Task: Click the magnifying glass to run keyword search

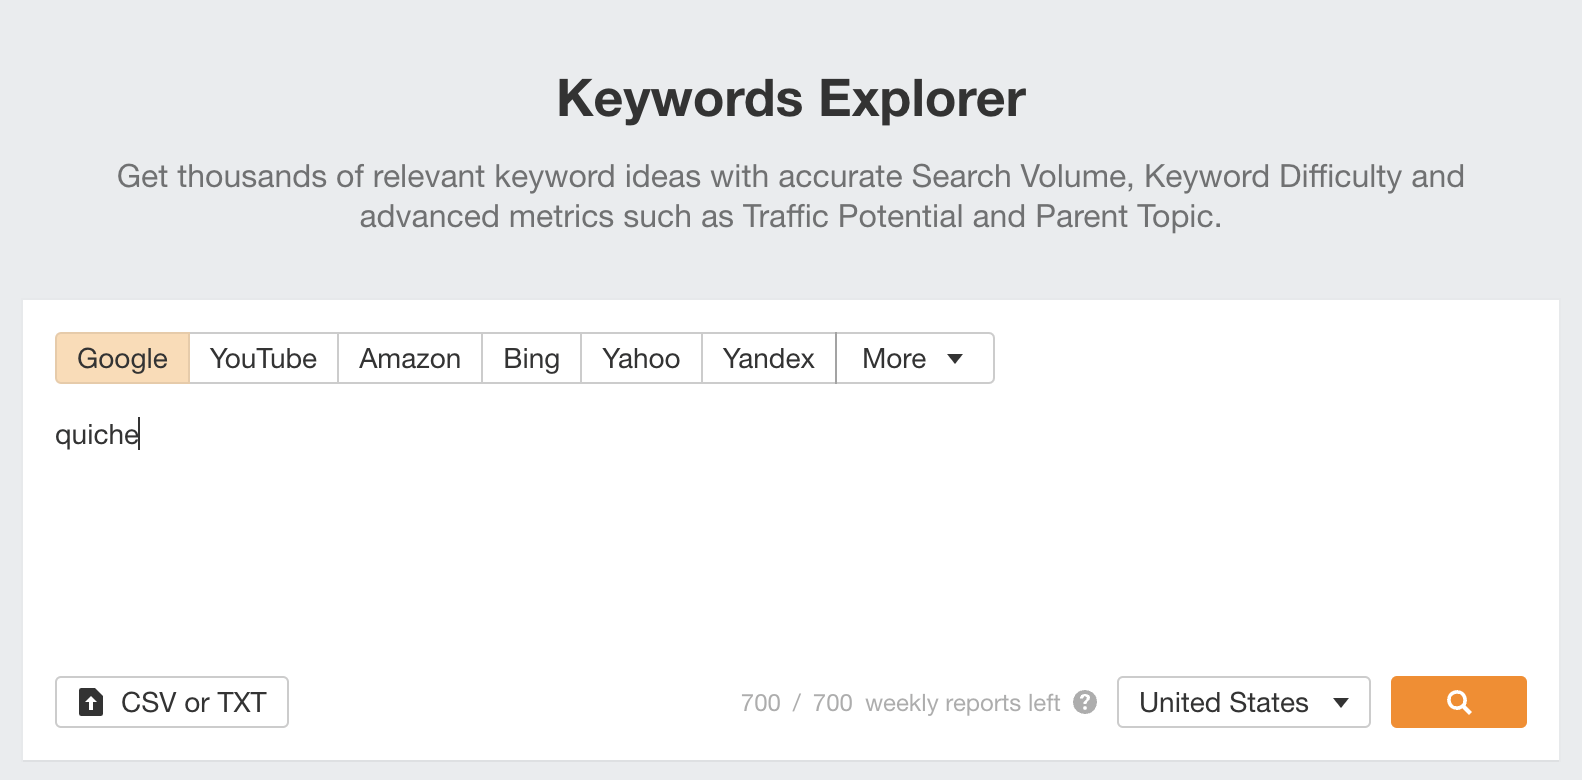Action: tap(1458, 702)
